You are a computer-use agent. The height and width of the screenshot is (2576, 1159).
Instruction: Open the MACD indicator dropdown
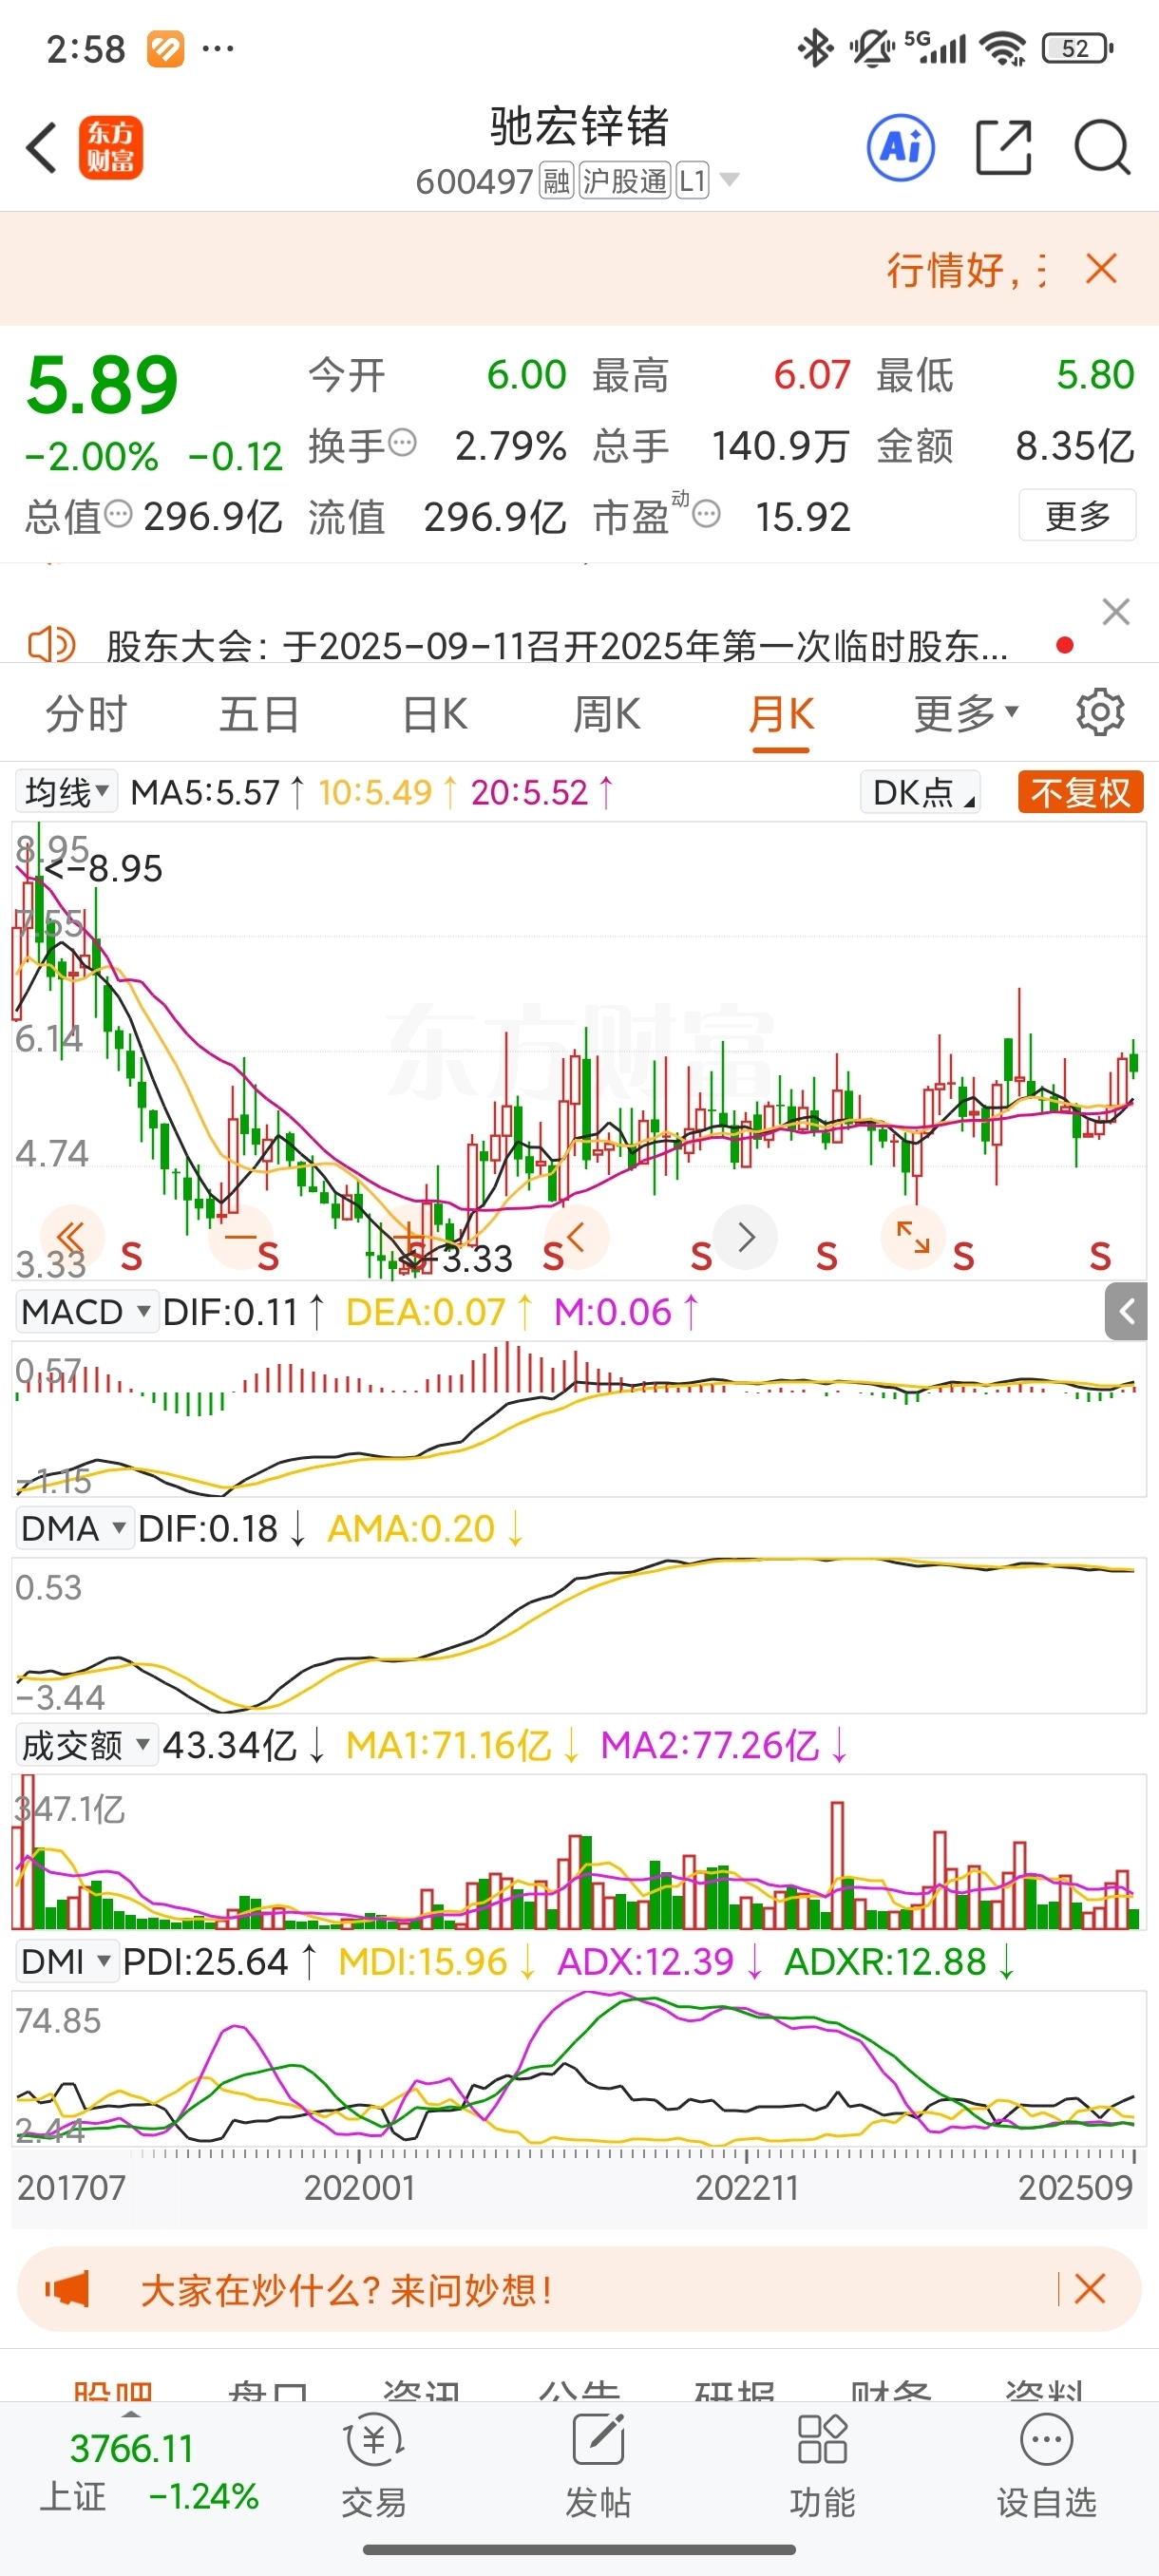tap(86, 1311)
